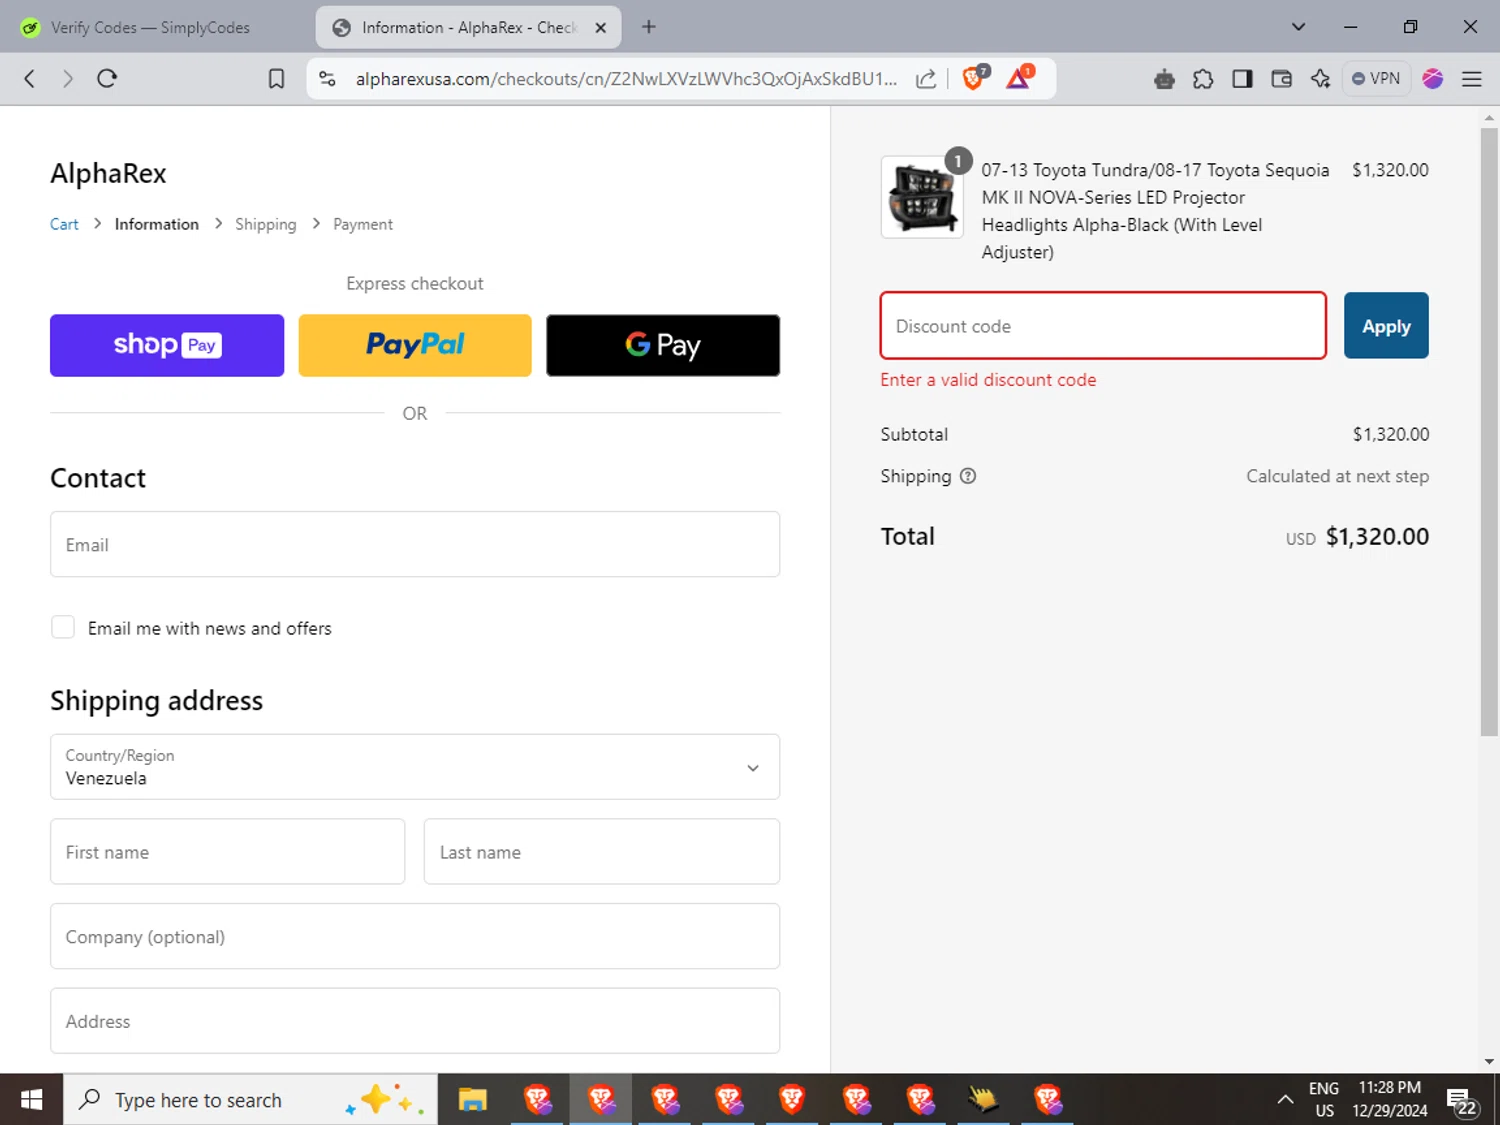Bookmark this page with the bookmark icon

[x=277, y=79]
